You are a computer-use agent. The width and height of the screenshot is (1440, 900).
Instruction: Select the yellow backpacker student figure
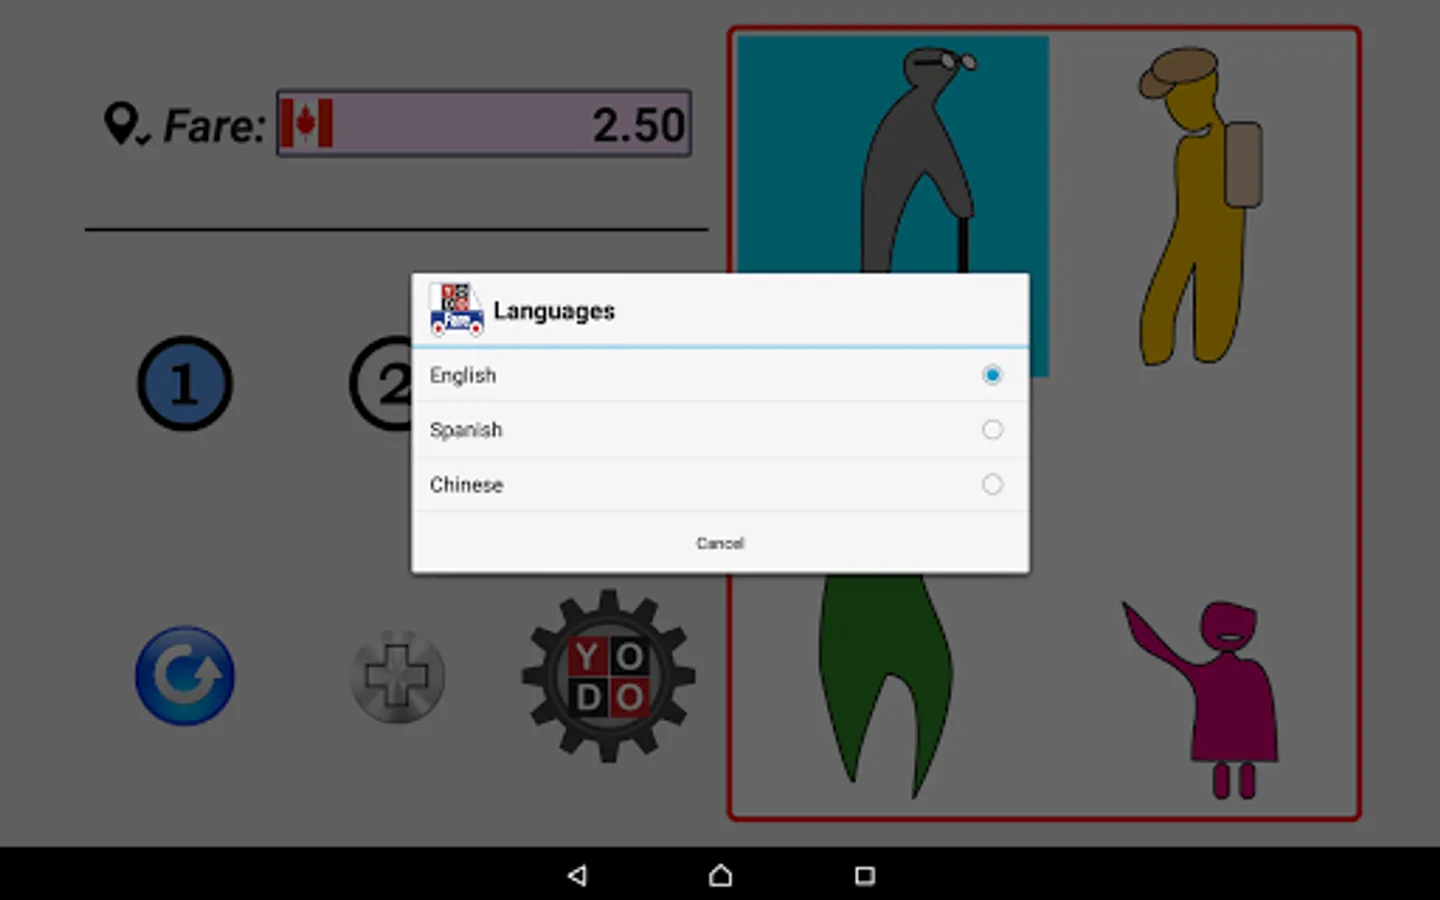1200,206
